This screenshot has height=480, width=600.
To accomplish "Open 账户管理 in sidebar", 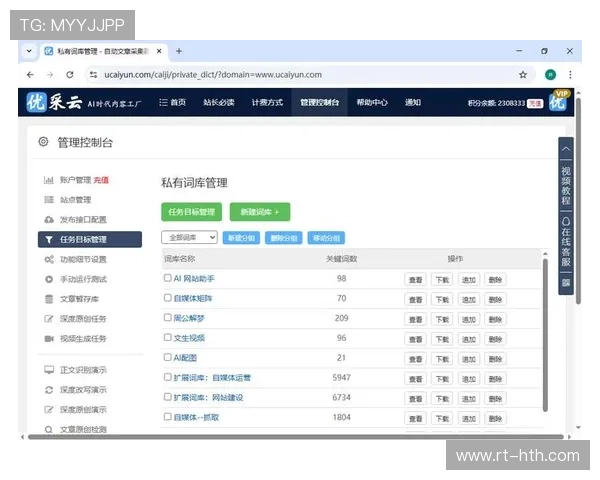I will tap(75, 180).
